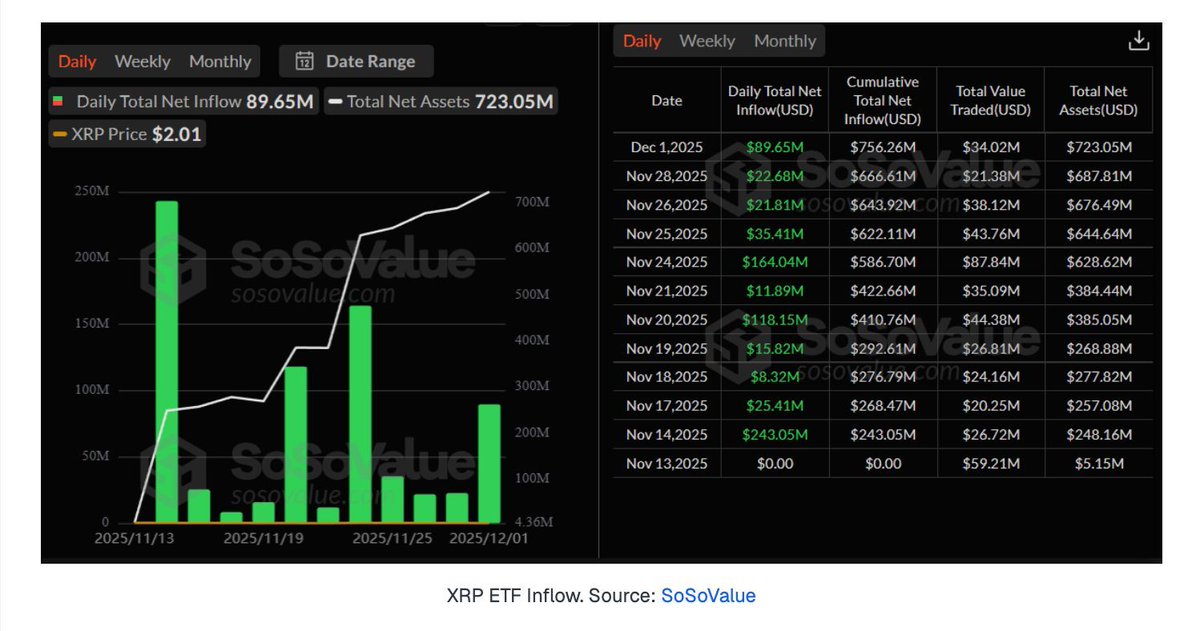This screenshot has width=1200, height=631.
Task: Click the download icon above the table
Action: [1138, 41]
